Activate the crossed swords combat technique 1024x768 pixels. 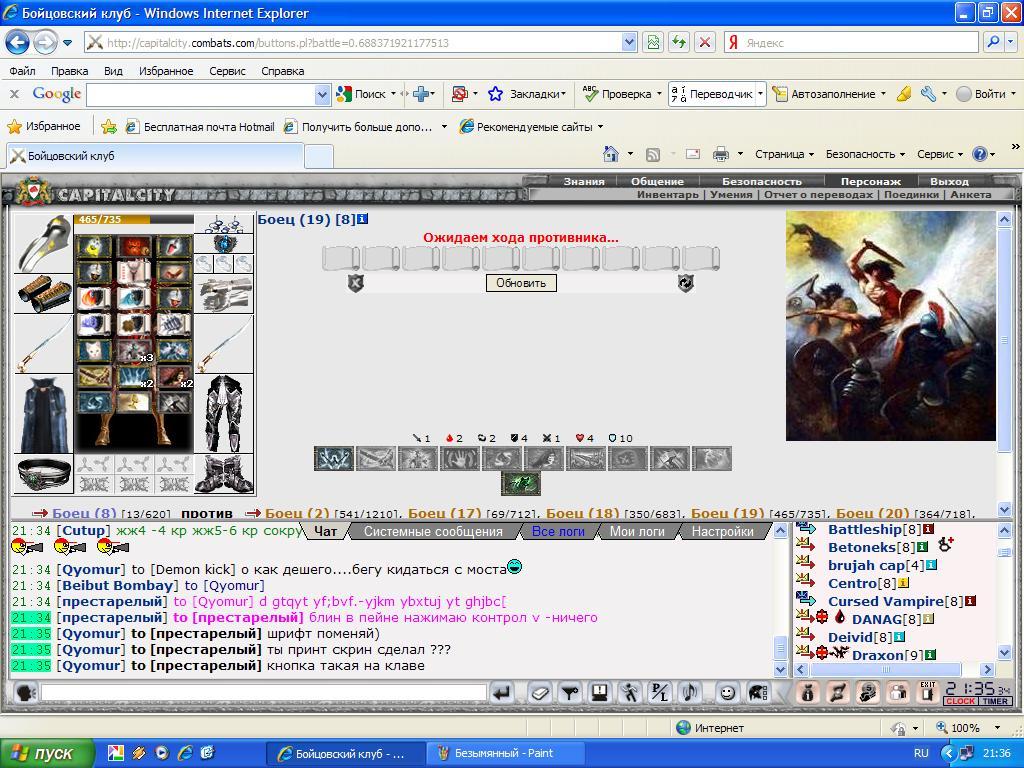click(x=376, y=458)
